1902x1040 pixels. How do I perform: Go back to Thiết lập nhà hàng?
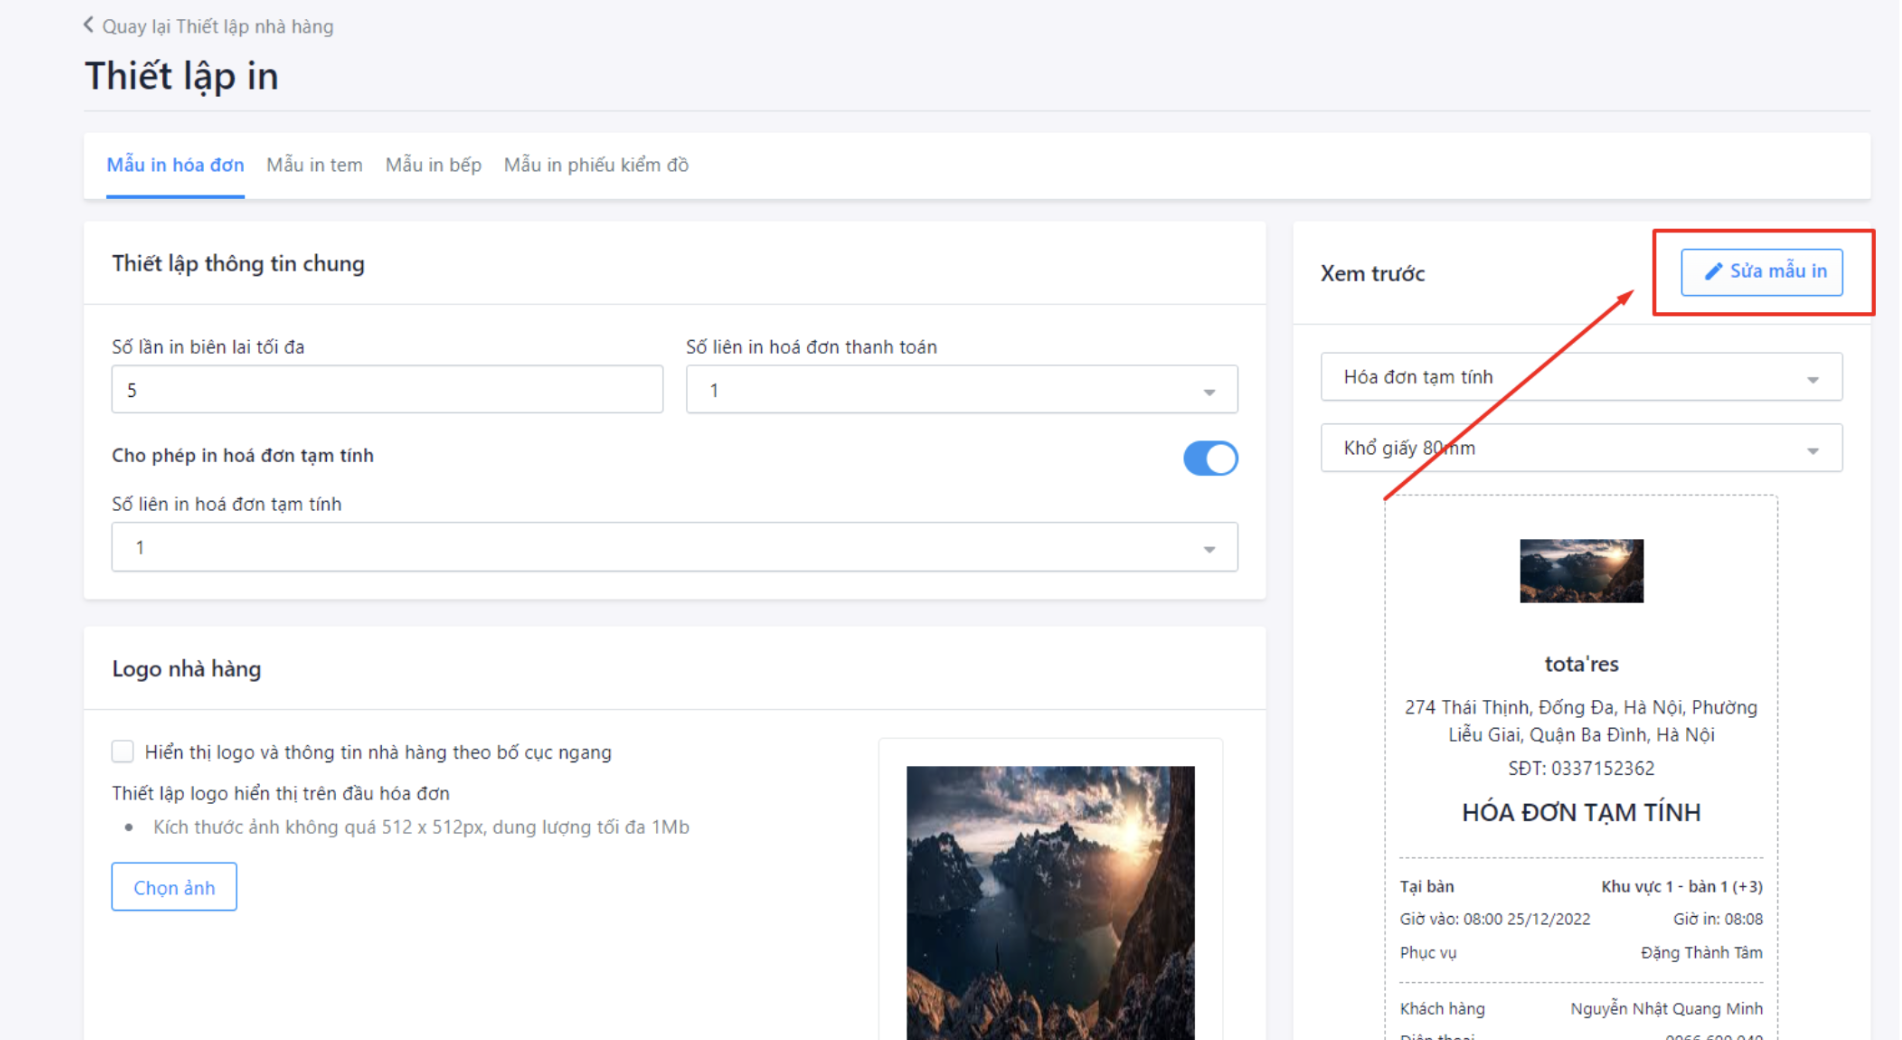pos(209,26)
